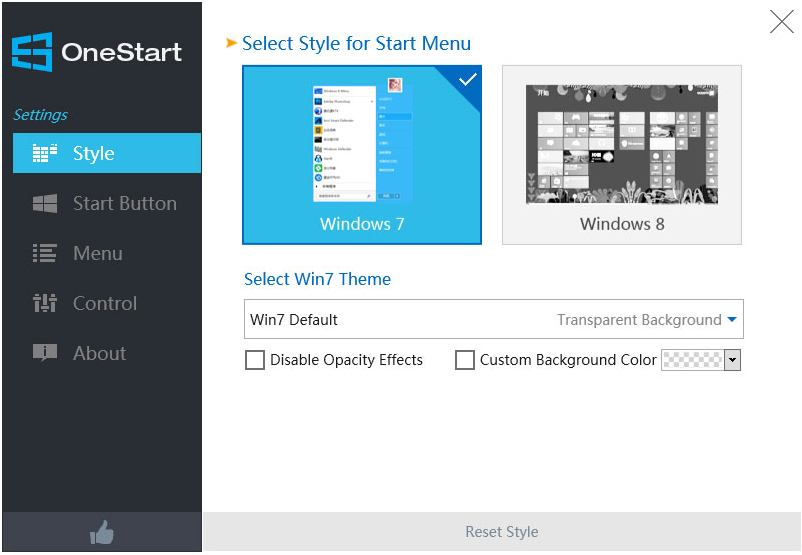Switch to the Start Button settings tab
Viewport: 802px width, 555px height.
coord(124,204)
